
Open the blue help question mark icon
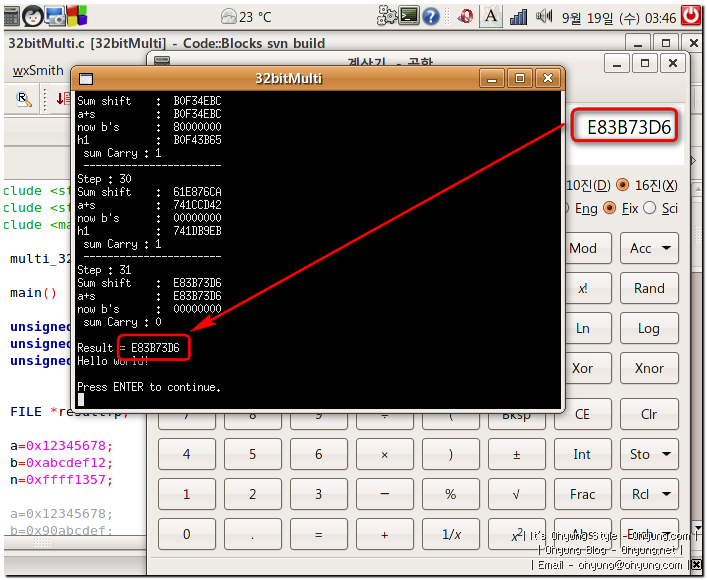point(431,17)
